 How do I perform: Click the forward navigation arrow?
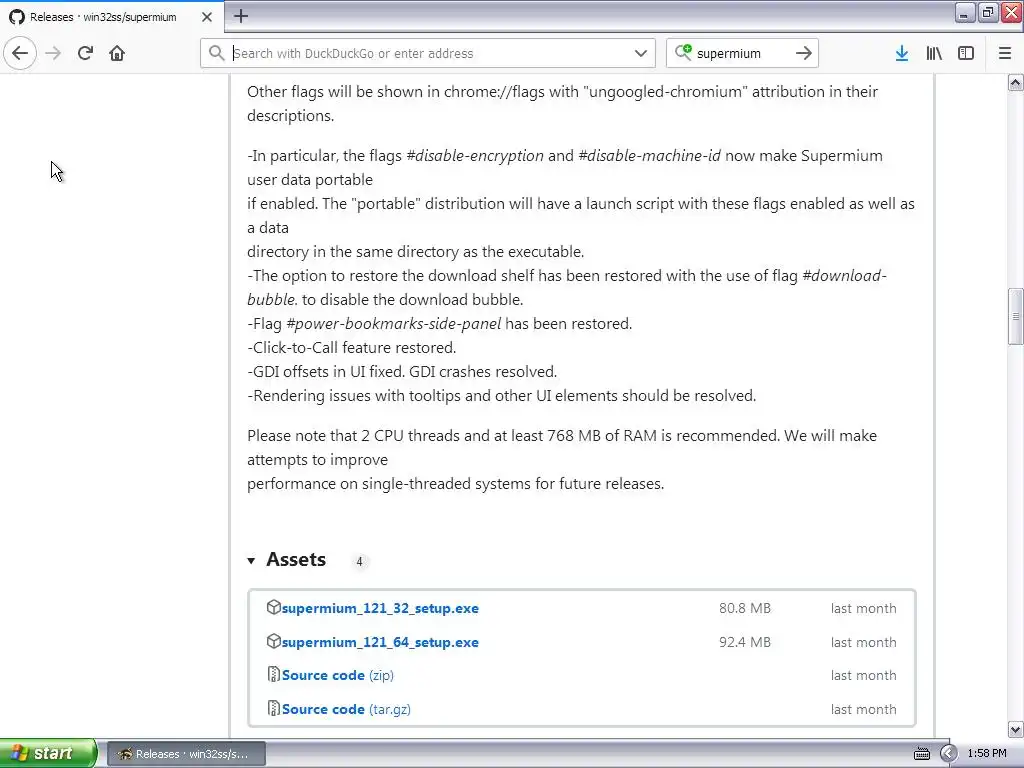[x=53, y=53]
